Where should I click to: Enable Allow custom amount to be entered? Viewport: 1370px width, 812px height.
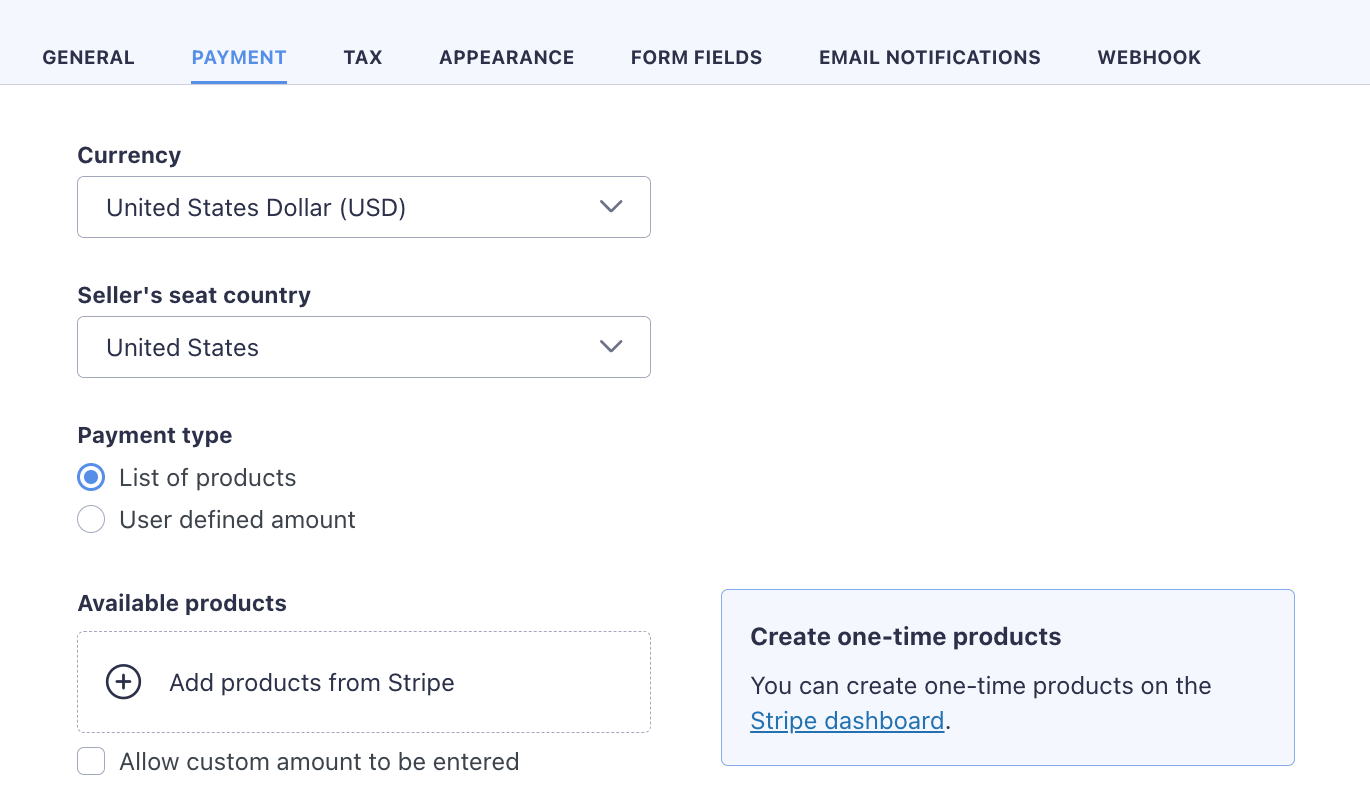point(91,761)
